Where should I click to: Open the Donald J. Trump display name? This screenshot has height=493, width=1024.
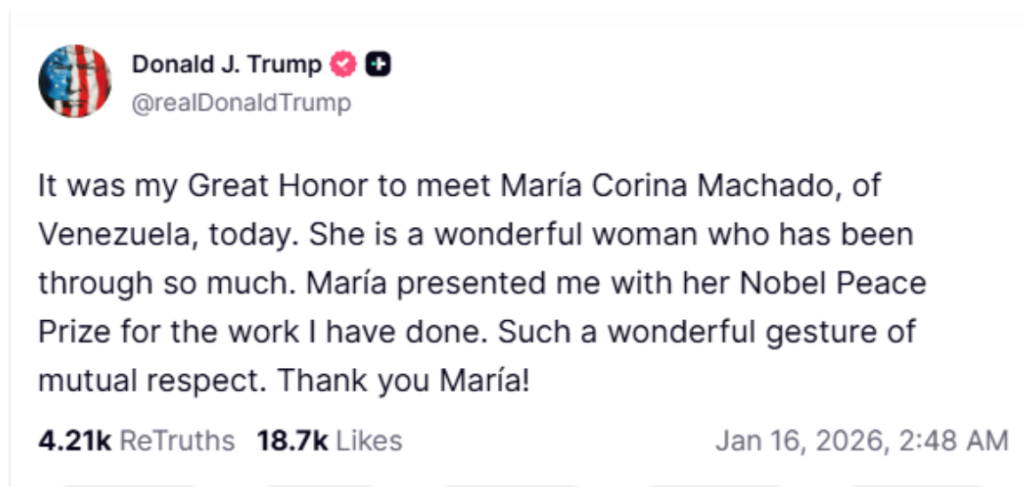pyautogui.click(x=227, y=65)
